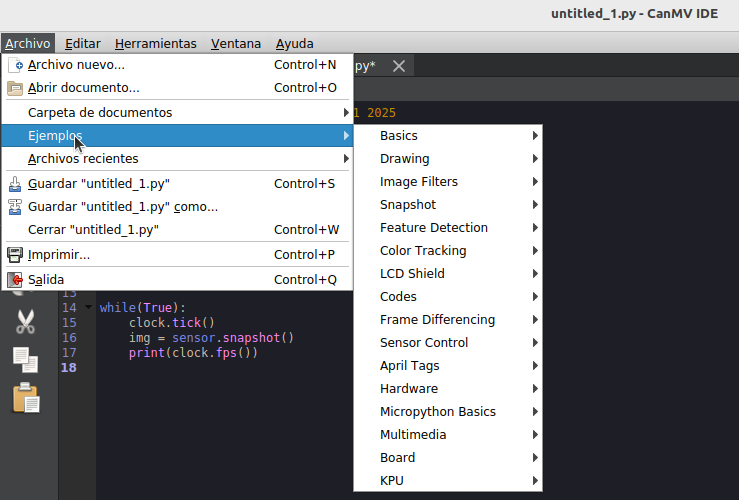Click the printer icon beside Imprimir
This screenshot has height=500, width=739.
(x=15, y=255)
